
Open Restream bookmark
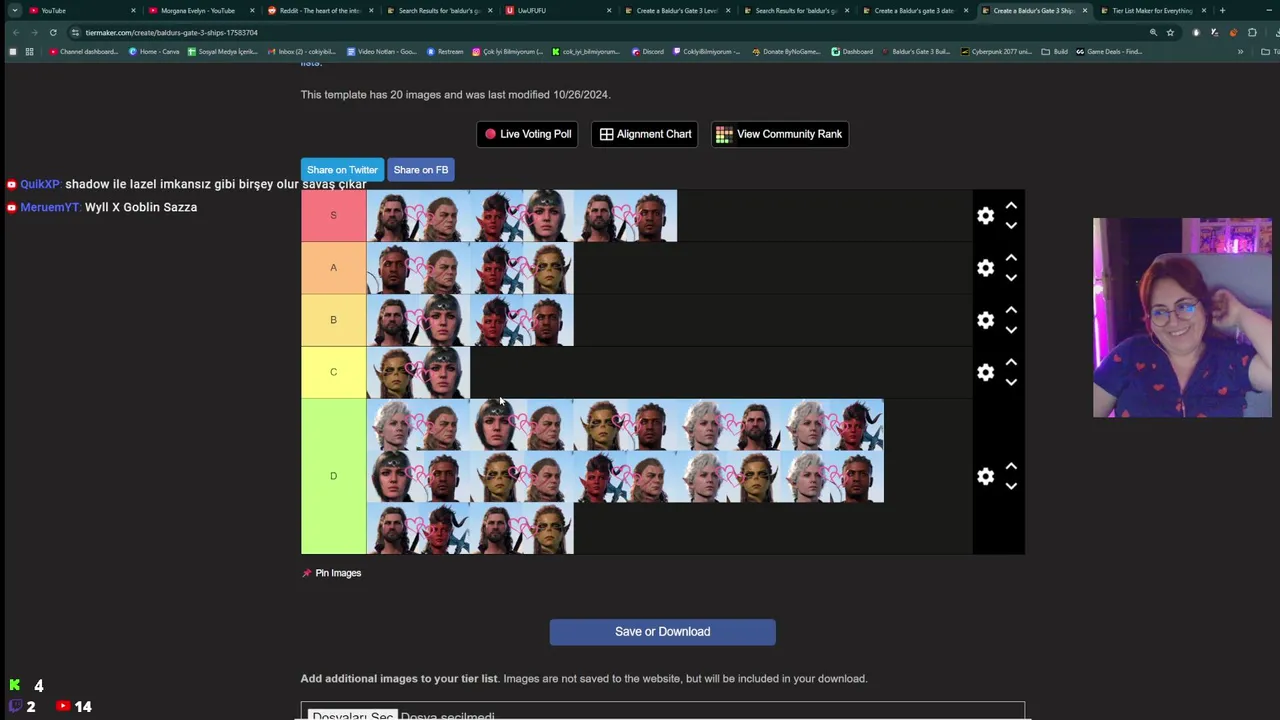tap(445, 51)
